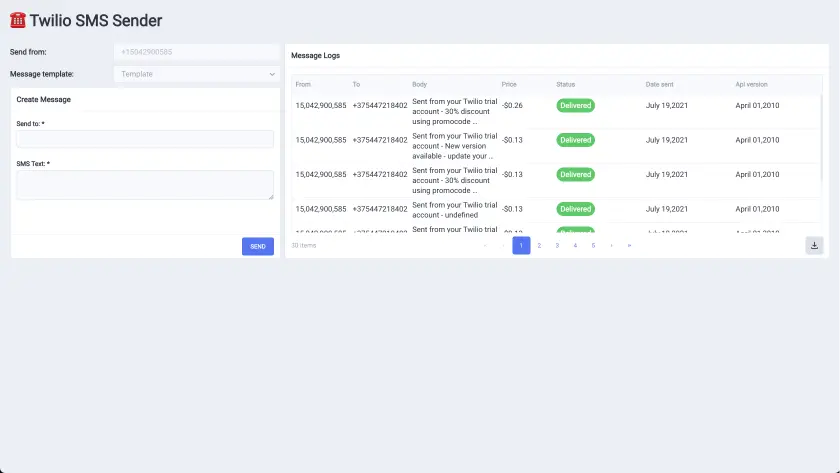Click the To column header

pyautogui.click(x=356, y=85)
